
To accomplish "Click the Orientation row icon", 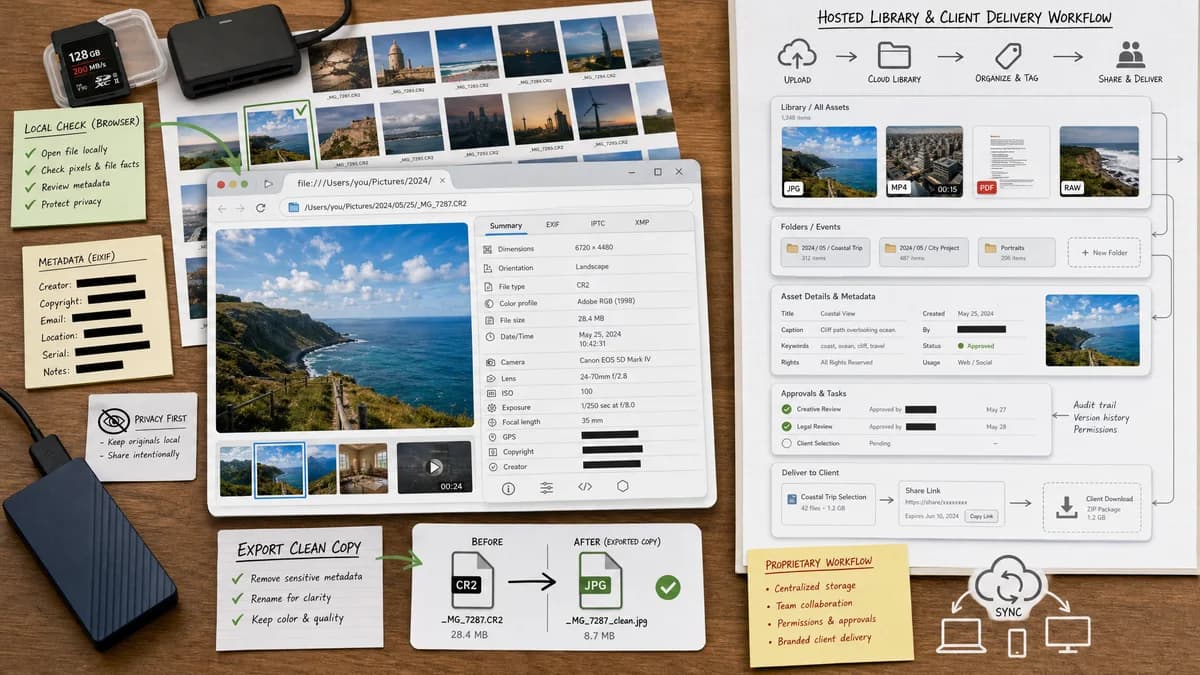I will (x=488, y=268).
